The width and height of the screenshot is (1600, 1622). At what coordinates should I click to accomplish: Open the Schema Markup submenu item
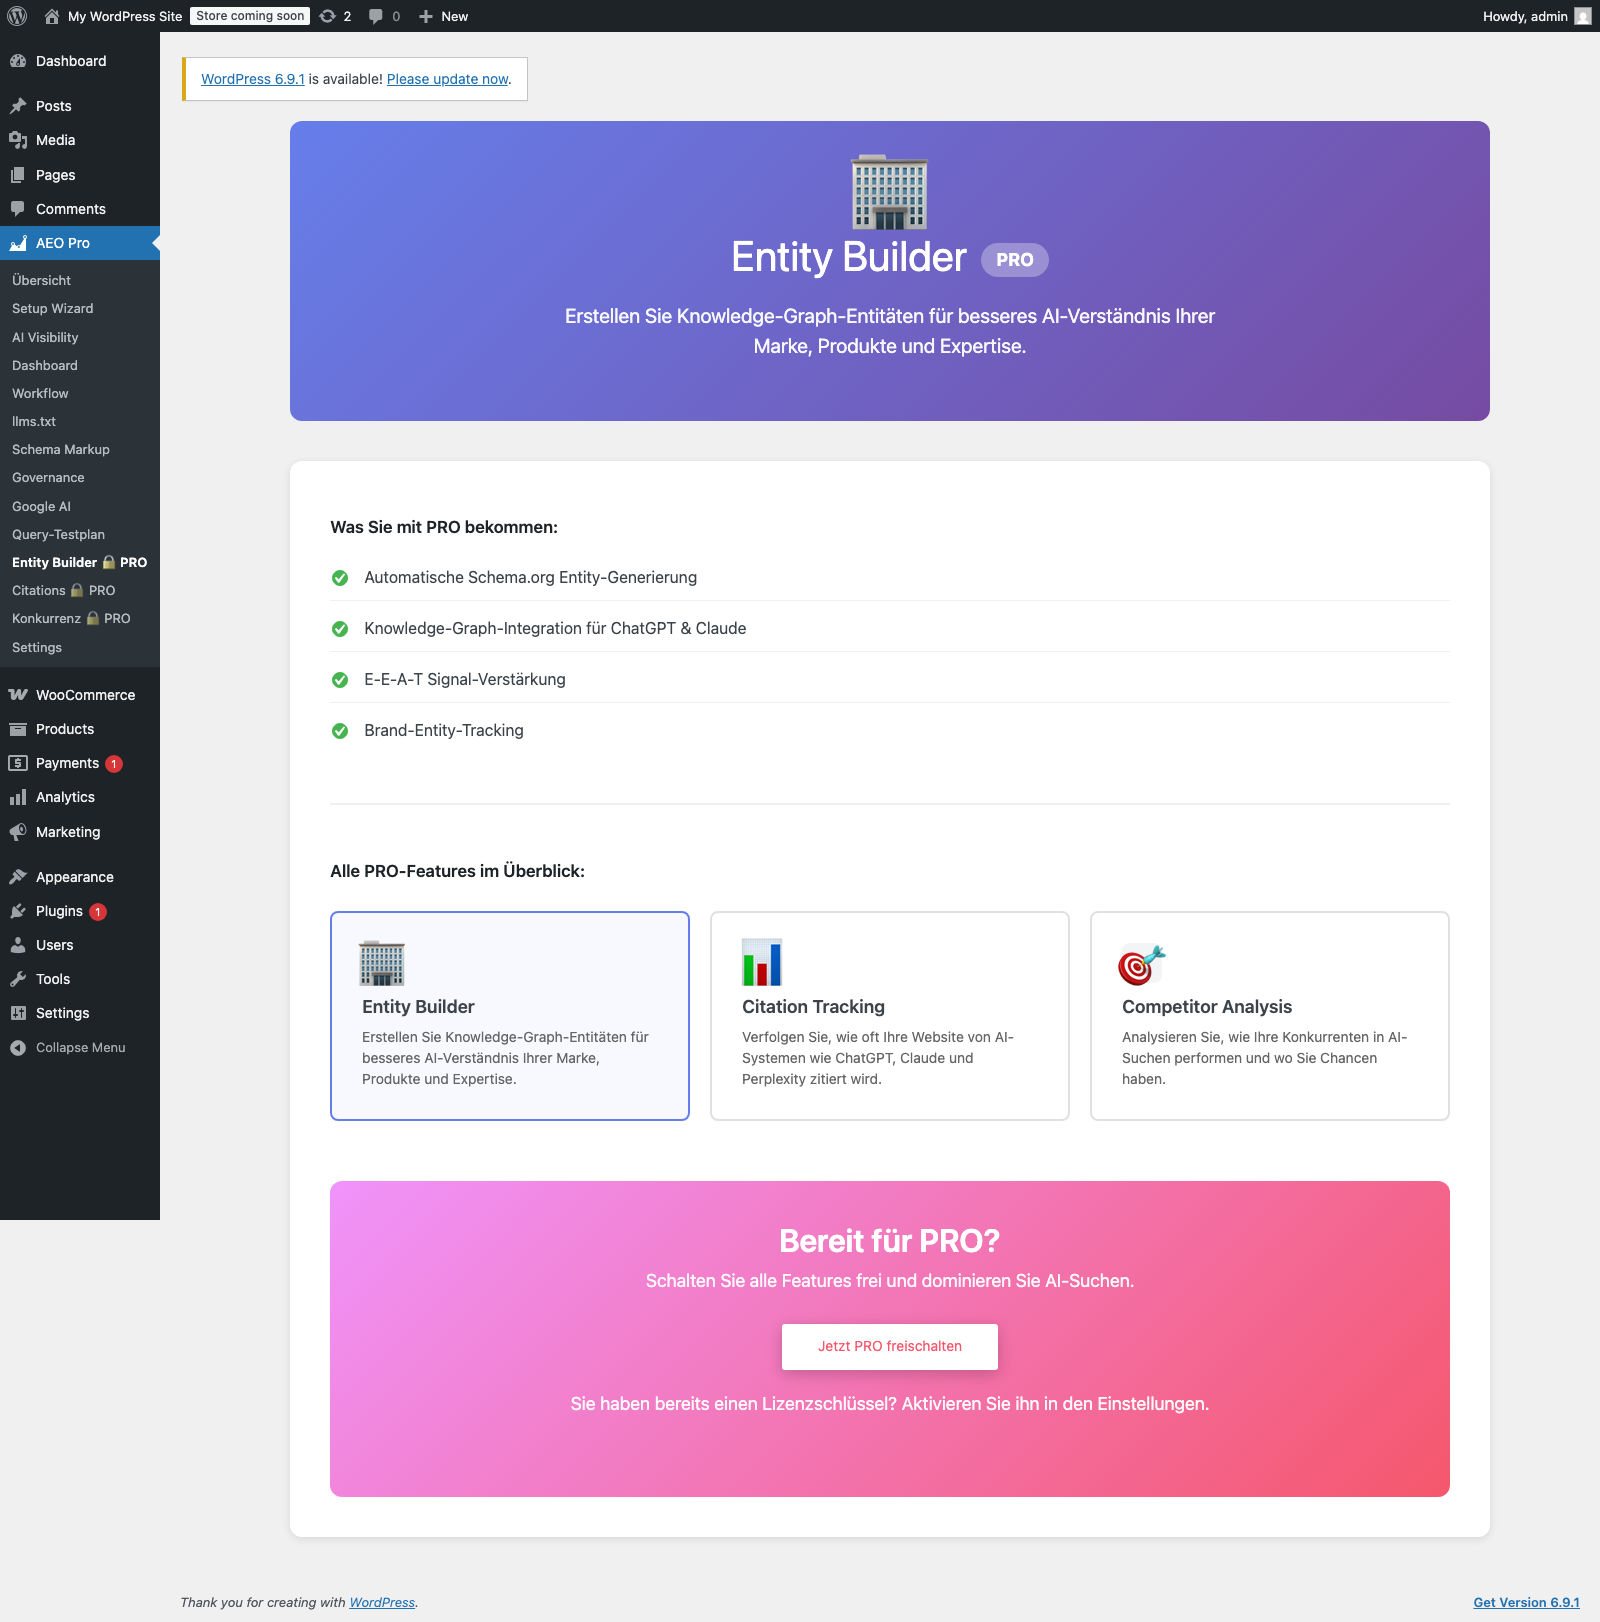(x=61, y=450)
